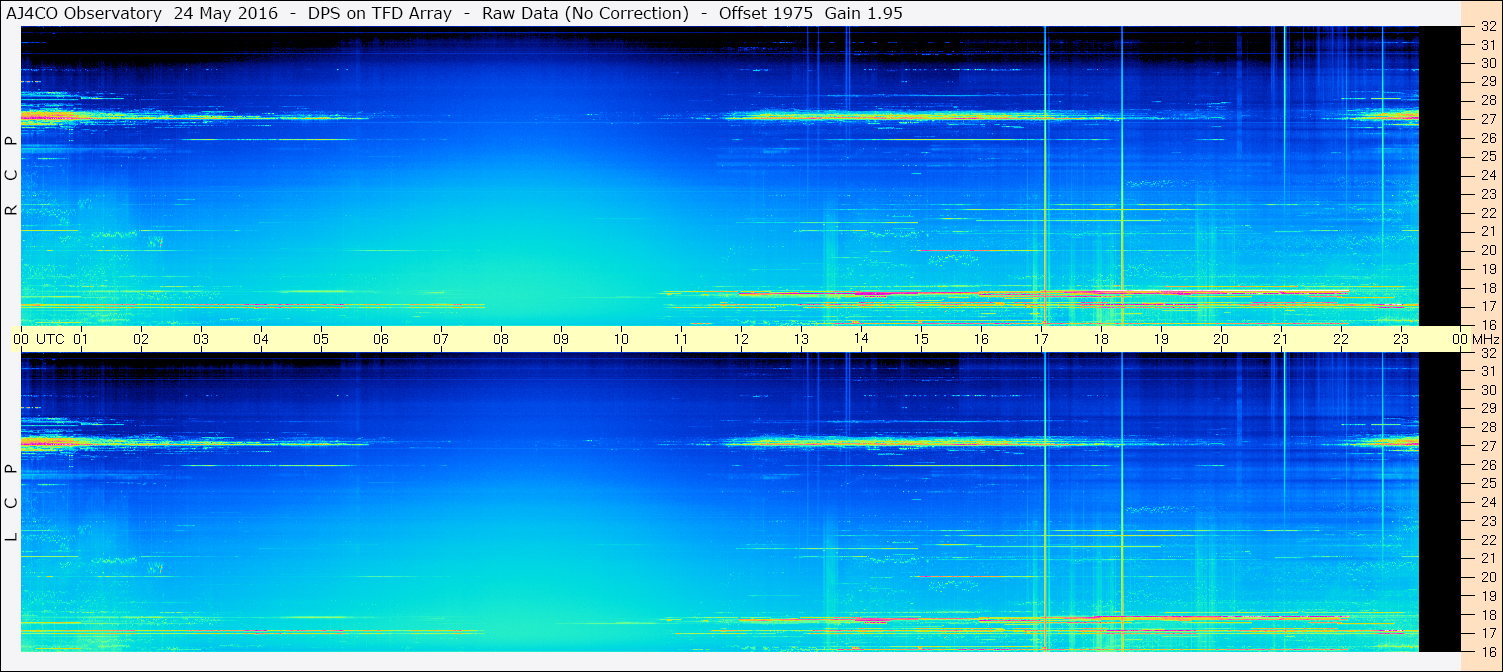Click the vertical LCP panel label
The image size is (1503, 672).
pos(11,503)
